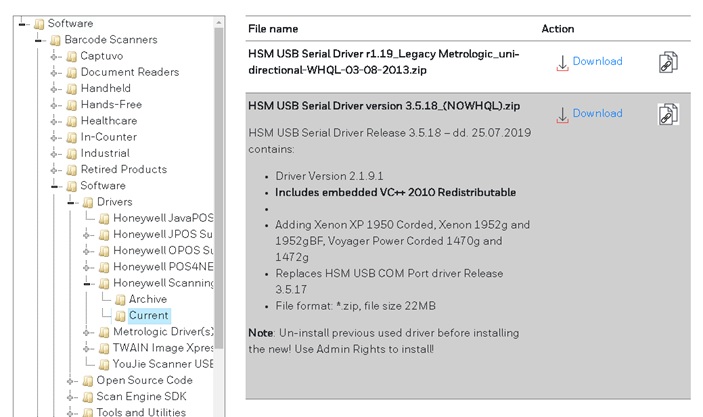Screen dimensions: 703x417
Task: Click the tree panel vertical scrollbar
Action: click(x=219, y=200)
